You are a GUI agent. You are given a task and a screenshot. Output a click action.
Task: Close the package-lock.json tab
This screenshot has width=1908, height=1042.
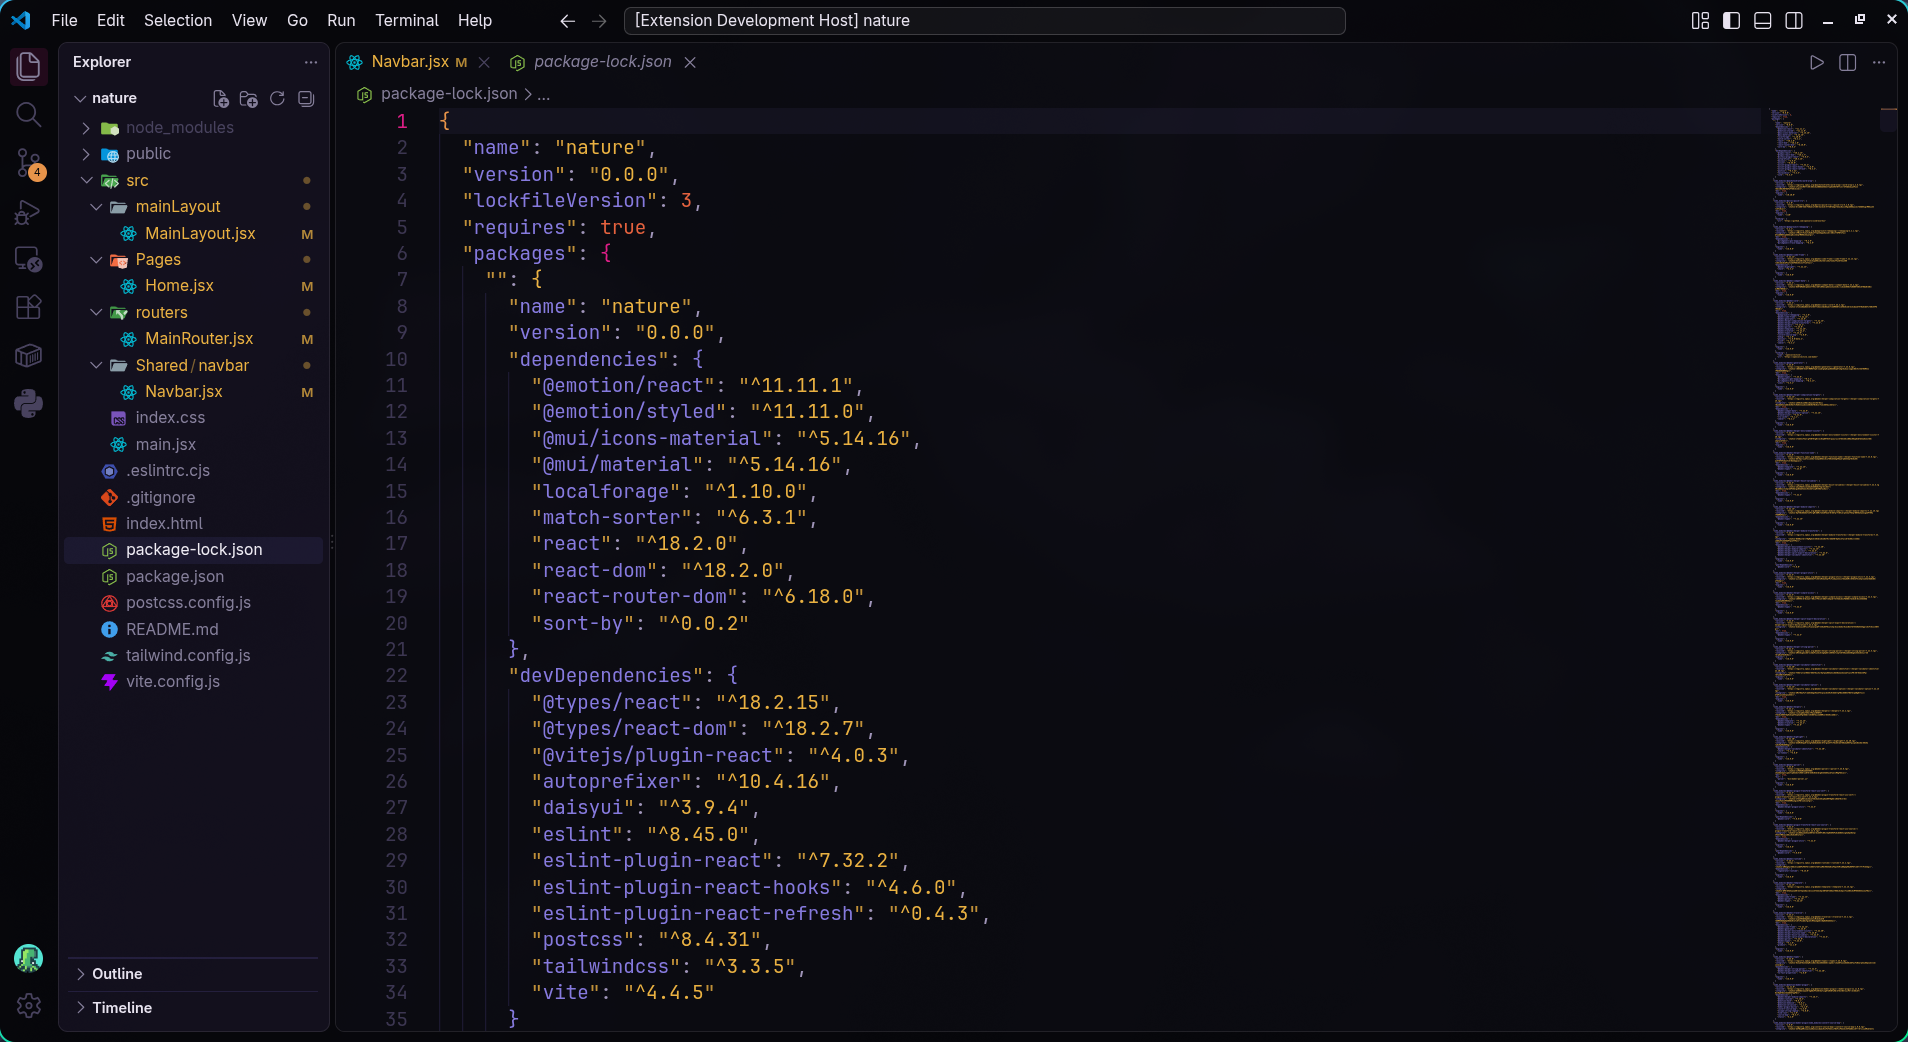click(x=690, y=62)
